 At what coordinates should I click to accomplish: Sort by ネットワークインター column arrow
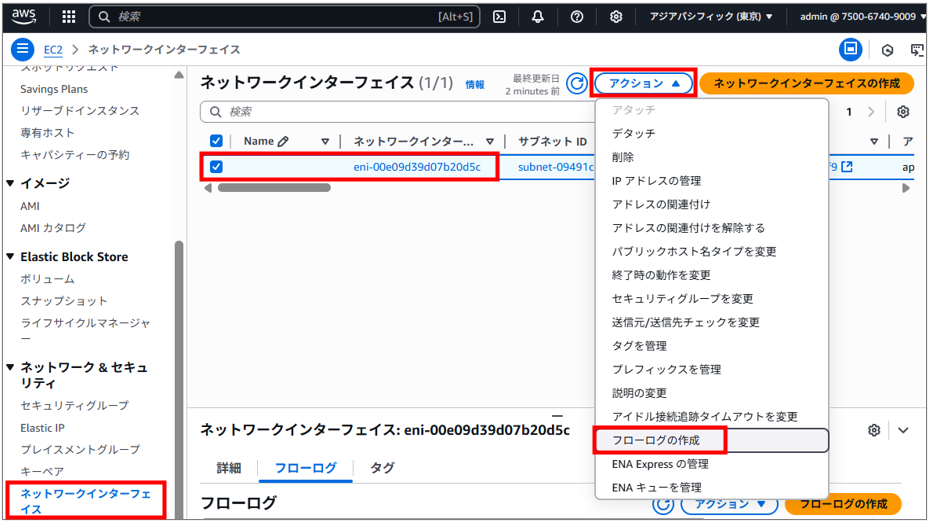click(x=489, y=141)
